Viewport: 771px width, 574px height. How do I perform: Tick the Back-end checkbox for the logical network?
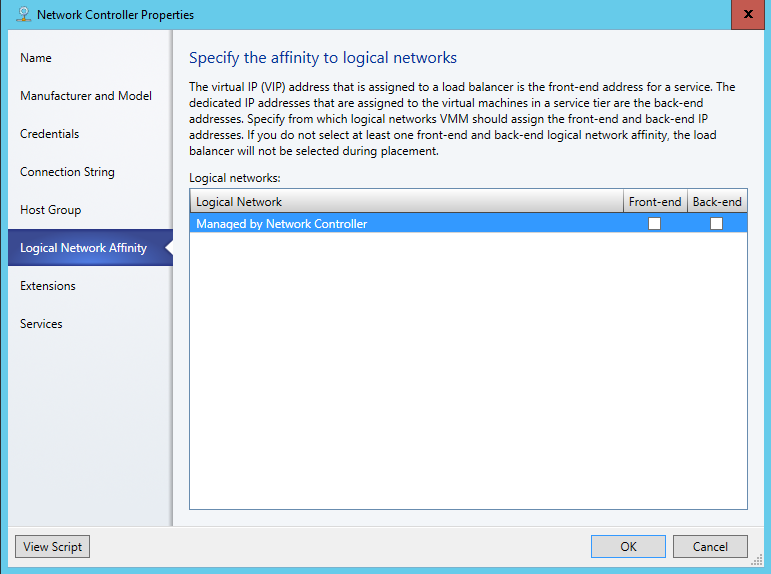[x=716, y=224]
